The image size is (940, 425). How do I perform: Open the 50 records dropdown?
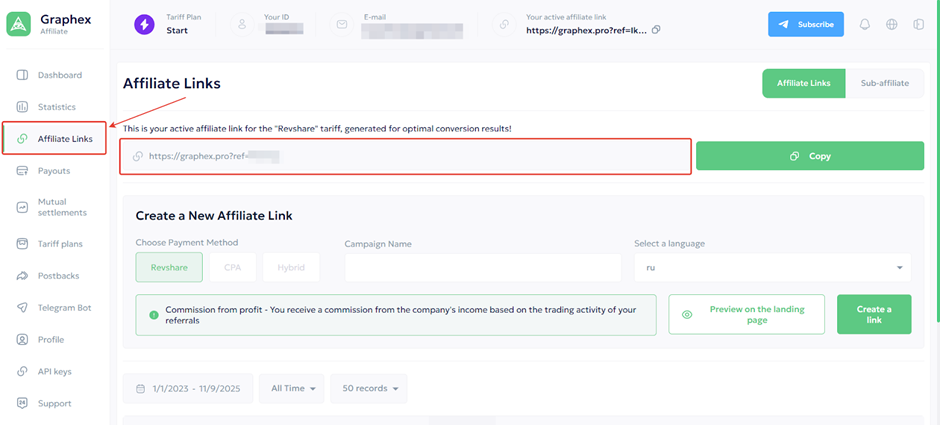click(369, 388)
